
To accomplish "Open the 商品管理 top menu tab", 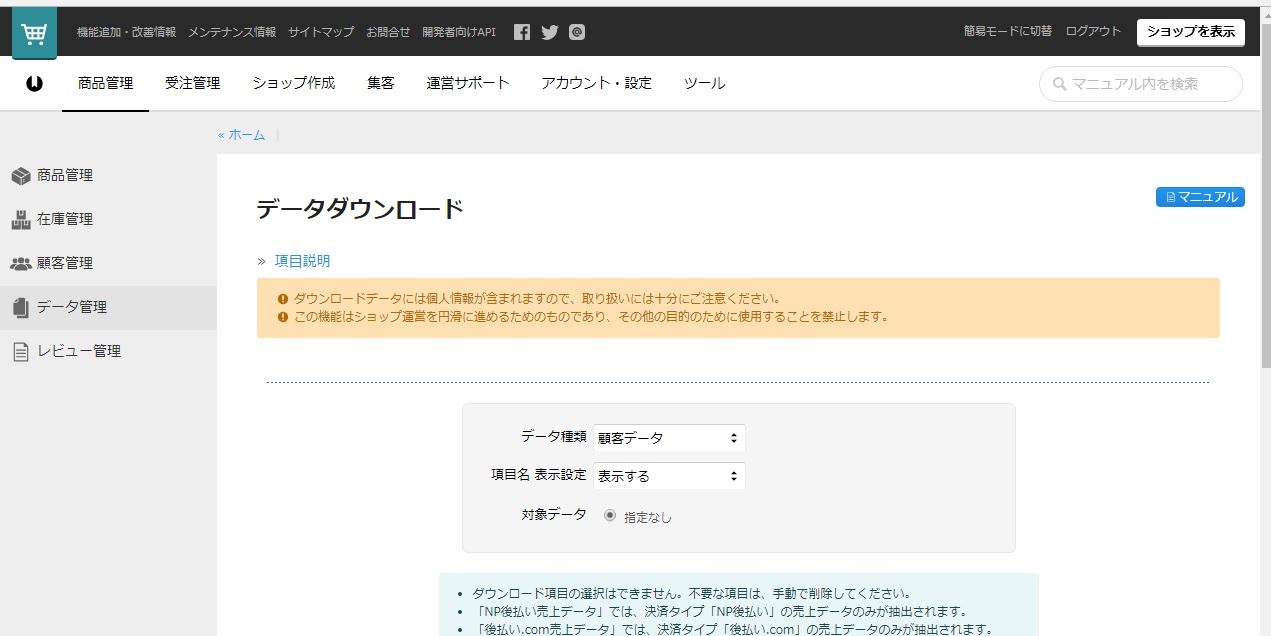I will pos(105,83).
